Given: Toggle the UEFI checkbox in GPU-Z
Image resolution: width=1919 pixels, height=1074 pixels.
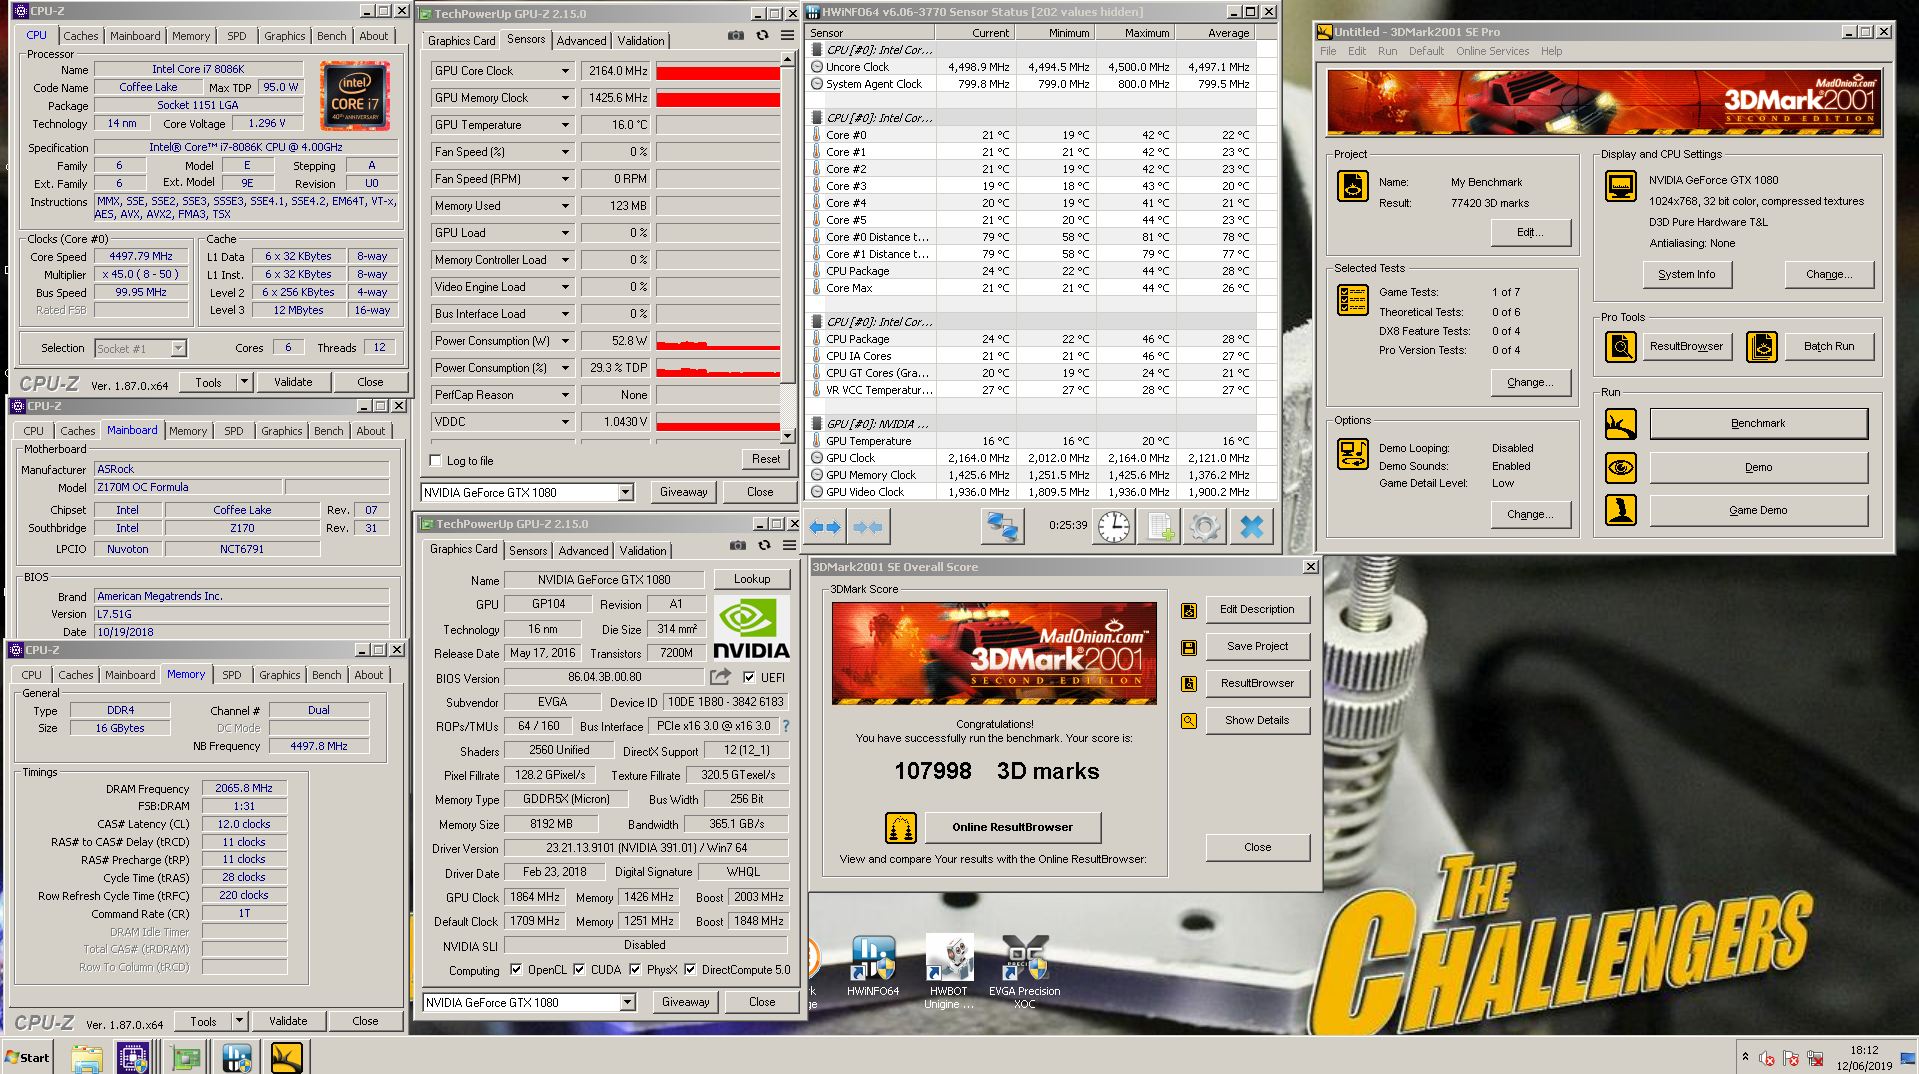Looking at the screenshot, I should tap(749, 677).
